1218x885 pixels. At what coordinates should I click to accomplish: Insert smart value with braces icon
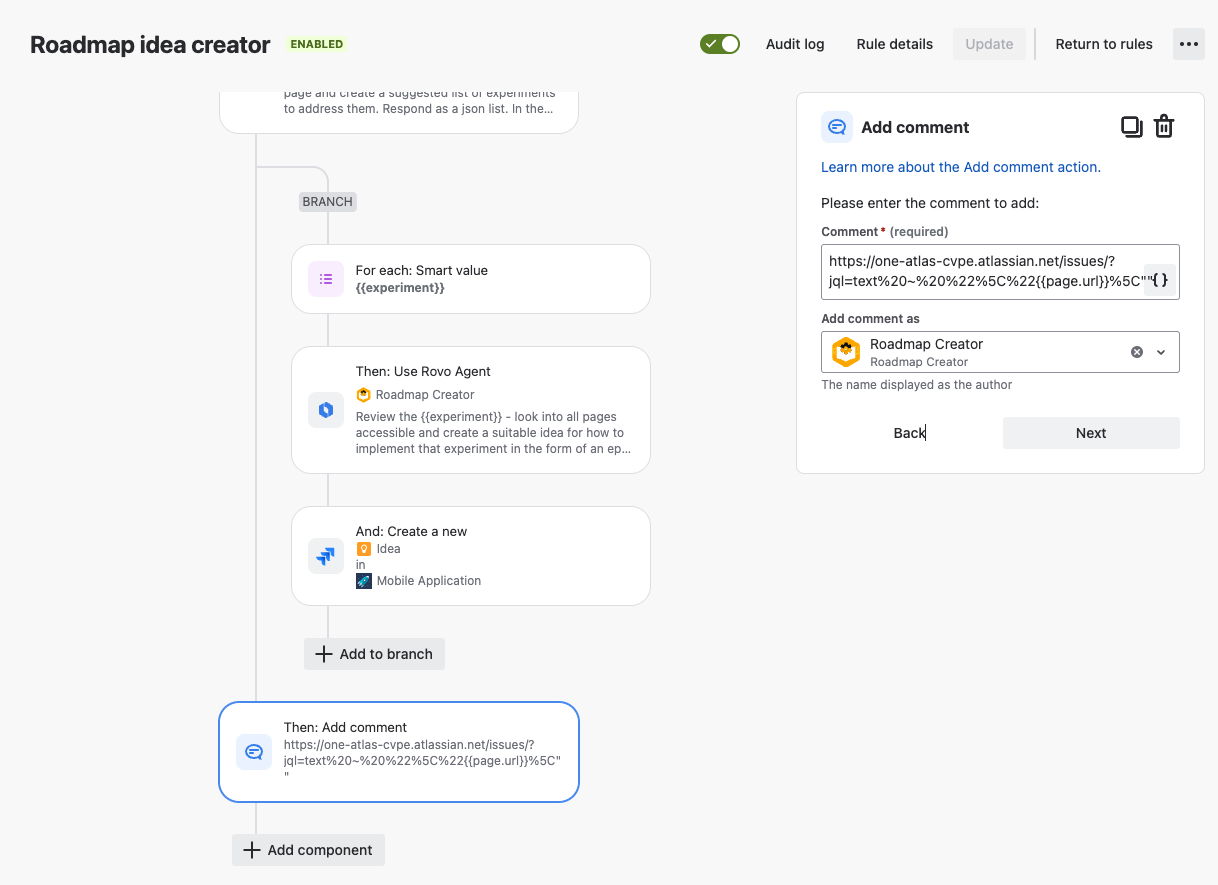tap(1160, 281)
